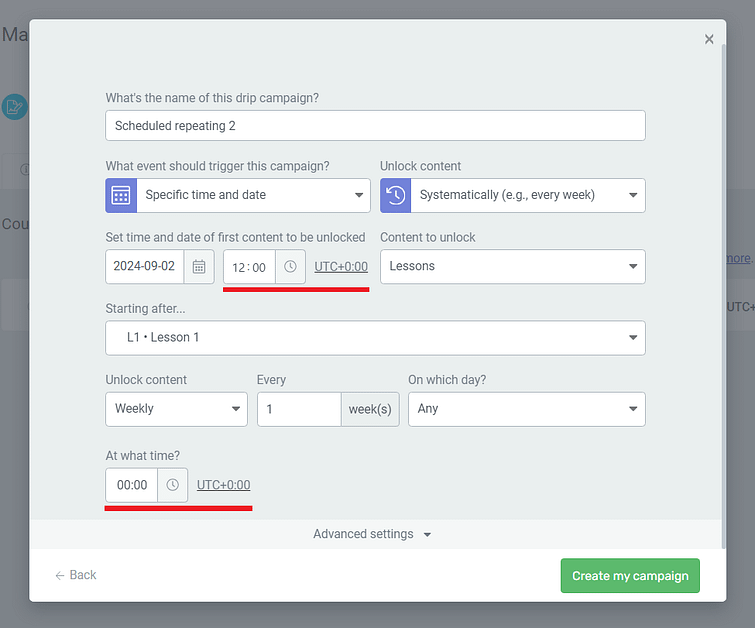Viewport: 755px width, 628px height.
Task: Expand the Advanced settings section
Action: coord(372,534)
